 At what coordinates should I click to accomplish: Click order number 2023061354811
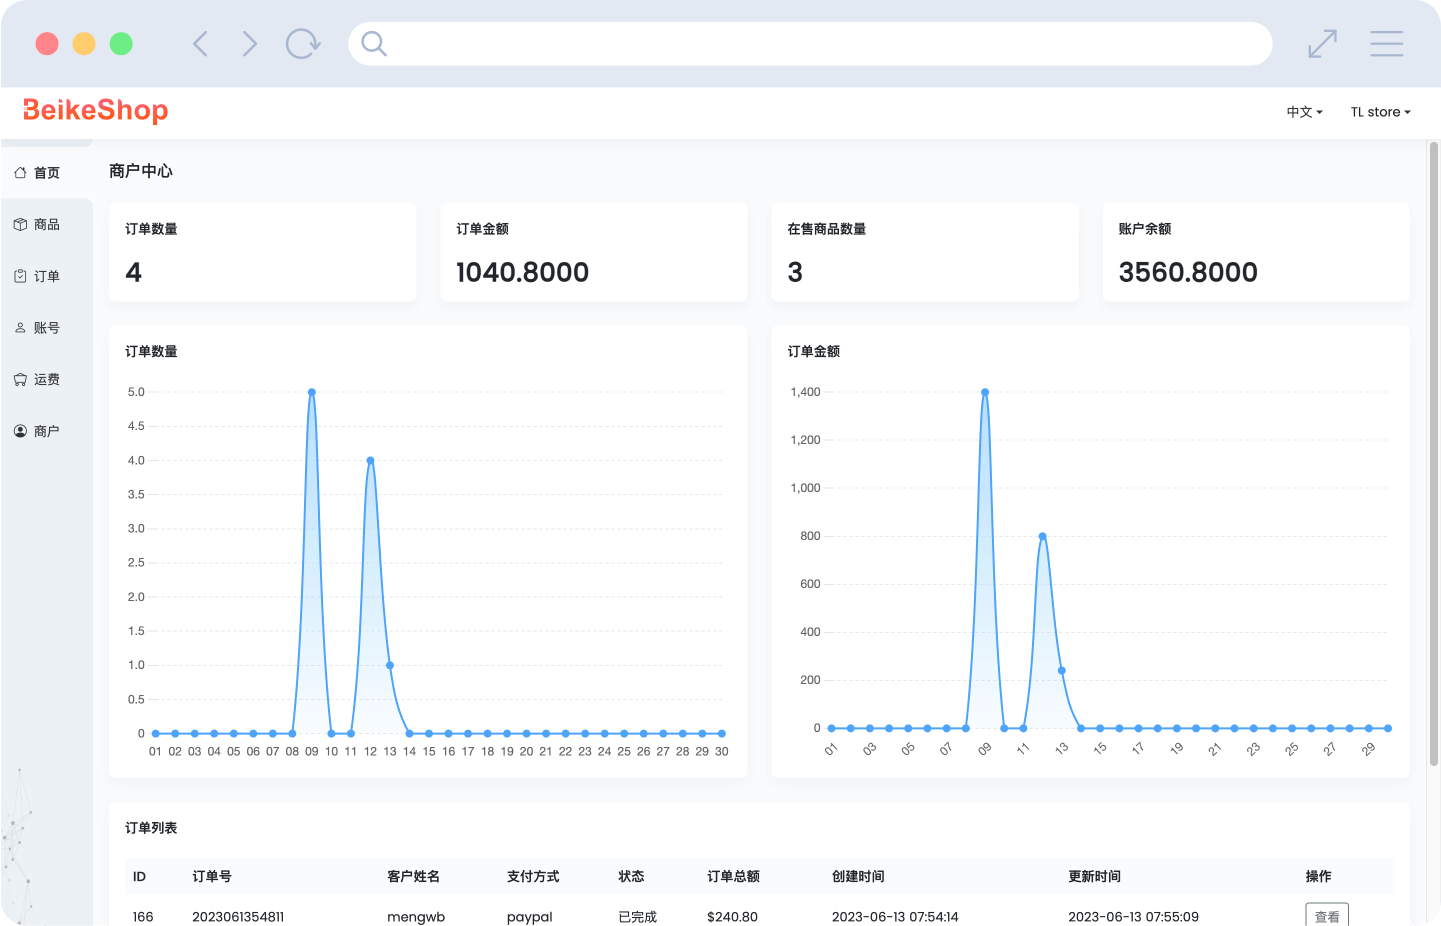click(x=238, y=917)
